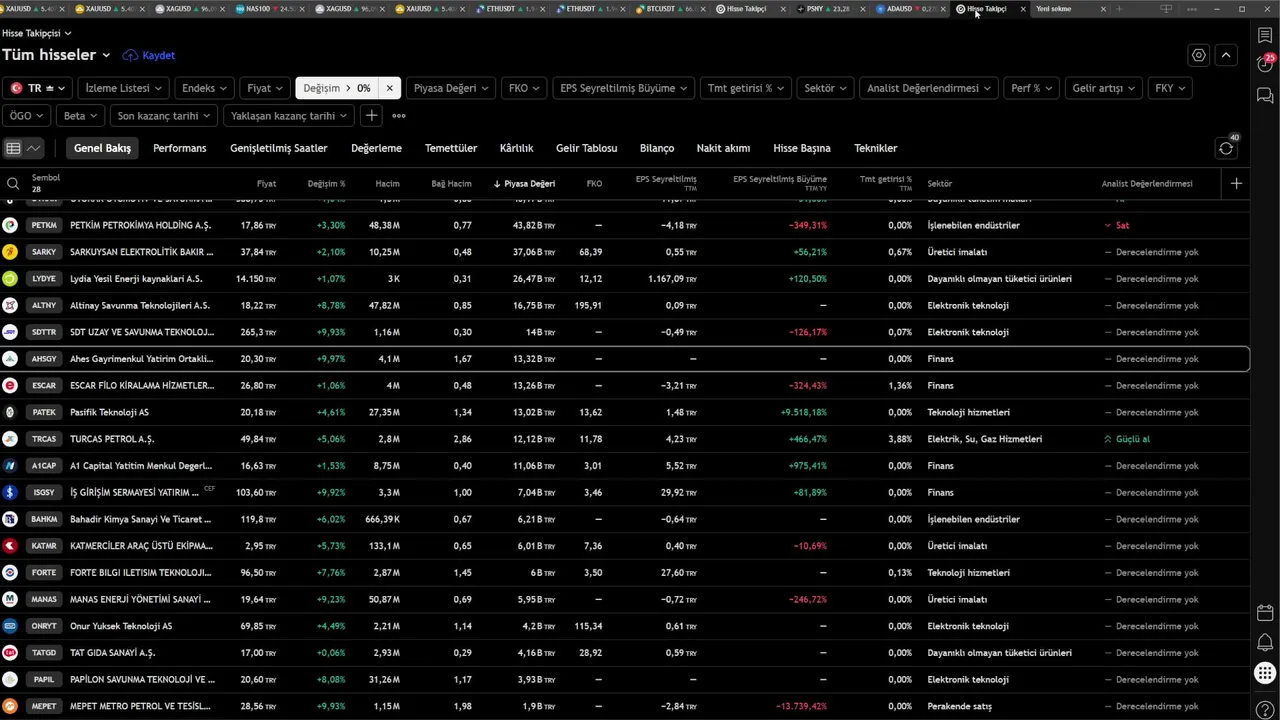Click the PETKM stock logo

(x=10, y=225)
